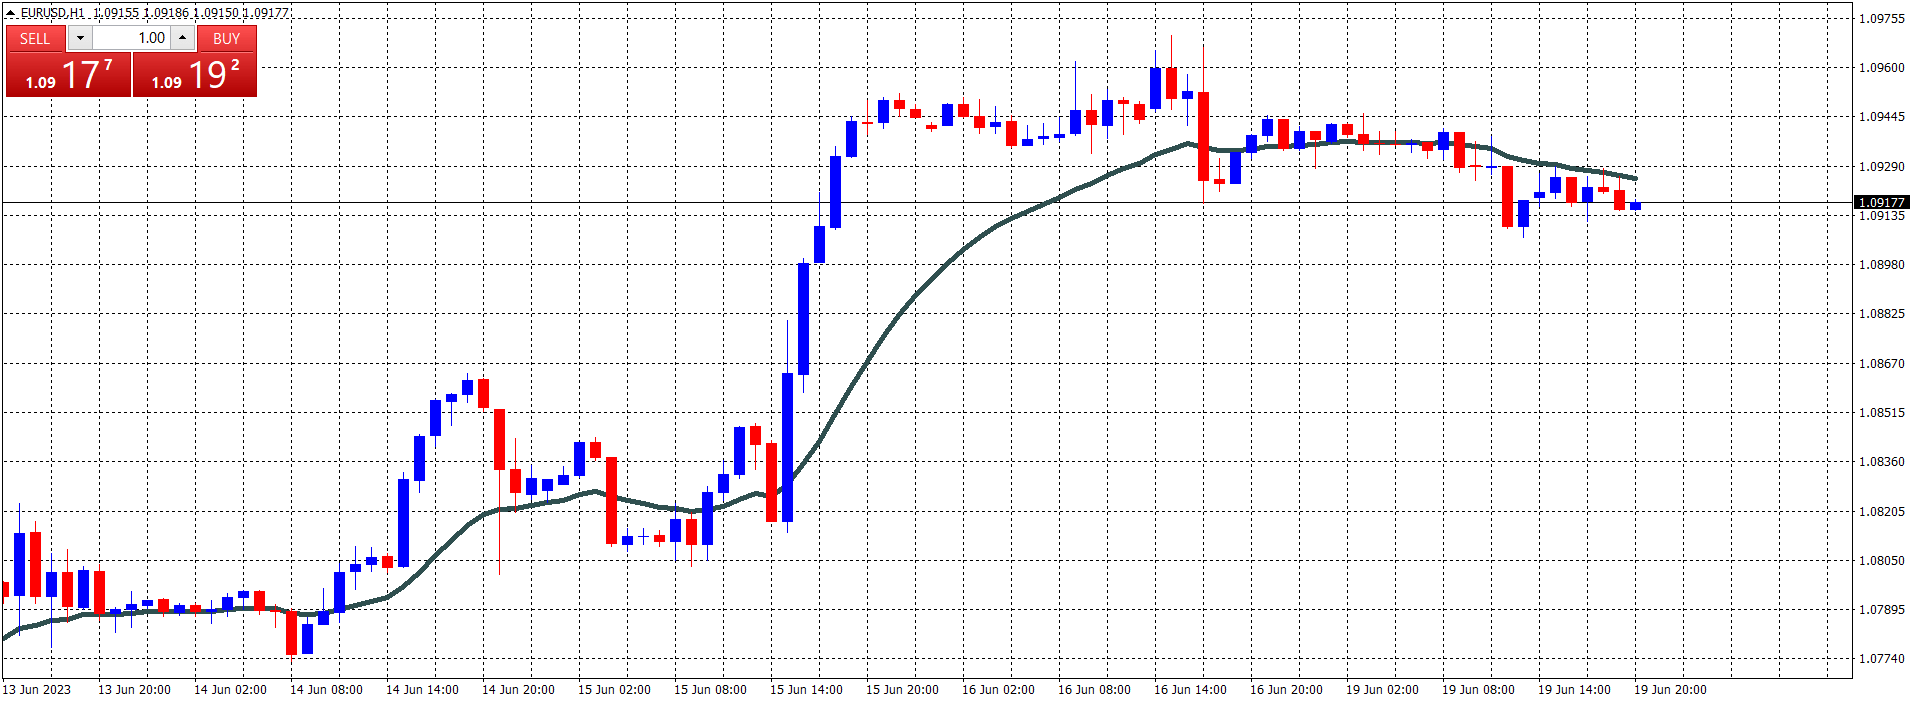This screenshot has height=702, width=1916.
Task: Click the 1.08670 label on the price scale
Action: tap(1881, 363)
